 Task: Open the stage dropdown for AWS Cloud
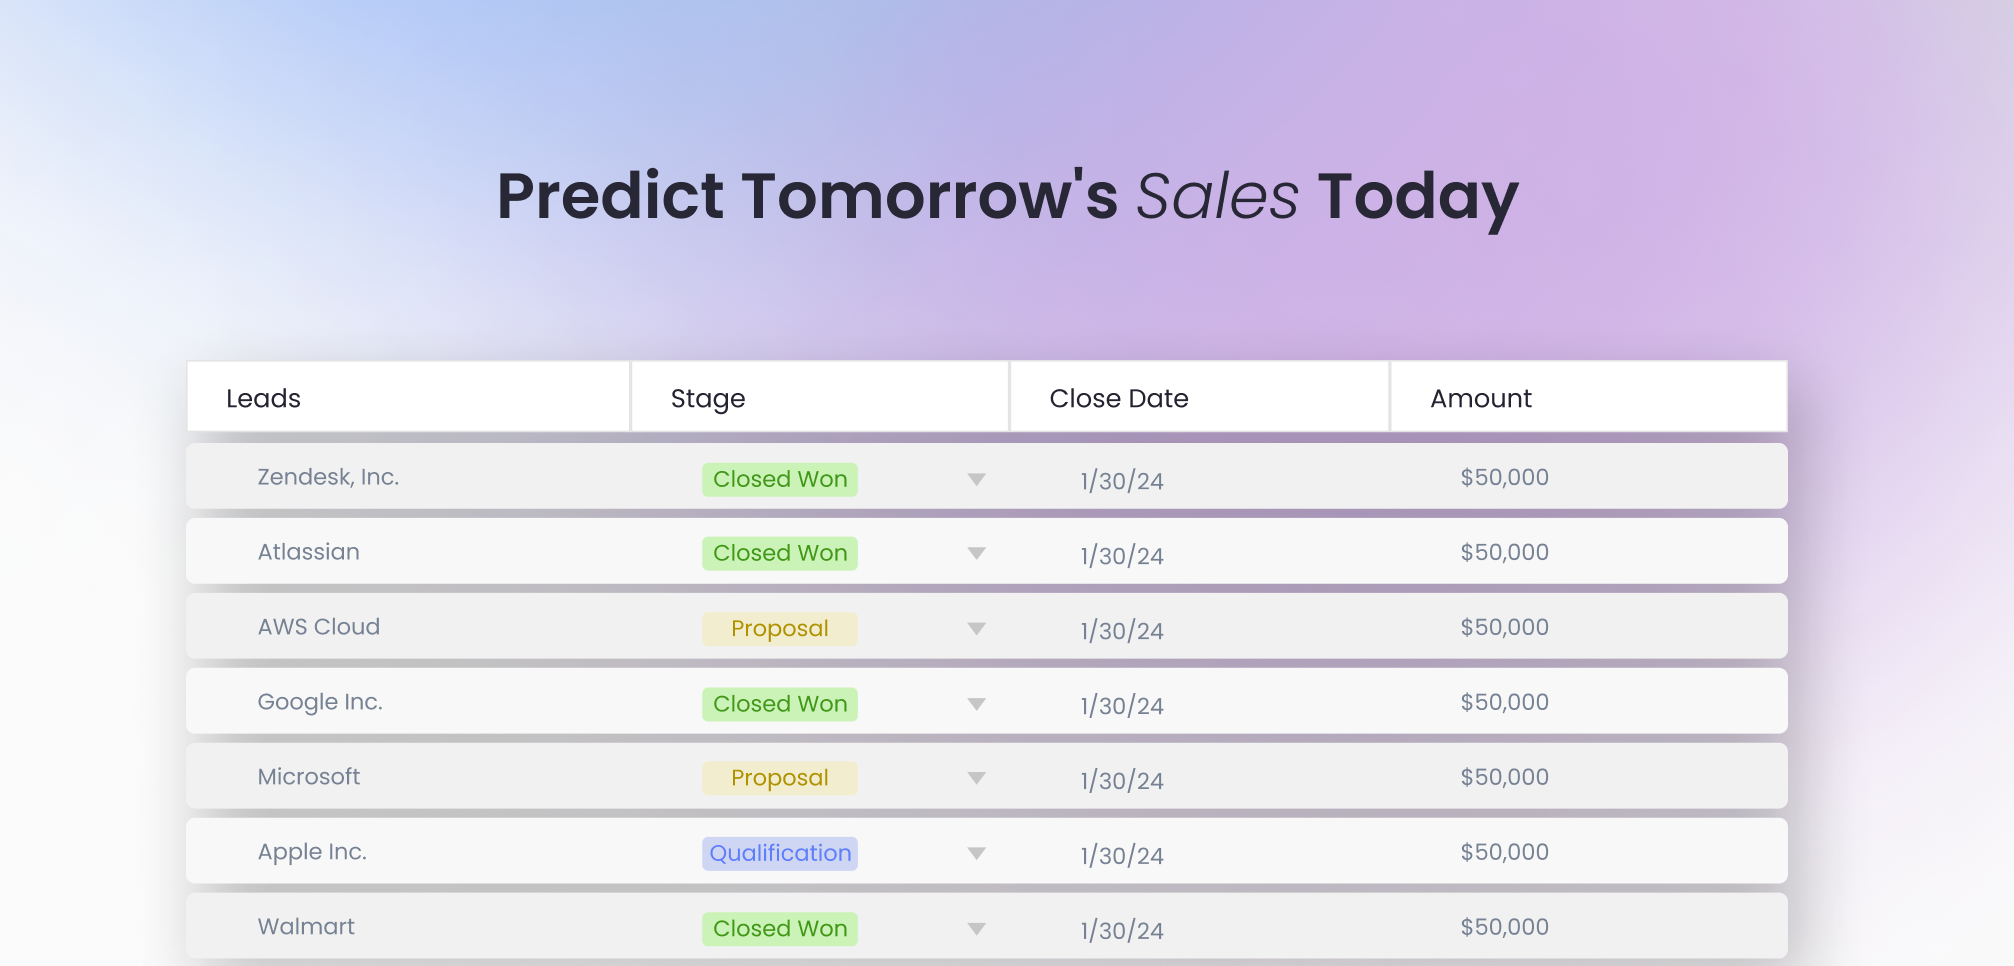tap(975, 628)
